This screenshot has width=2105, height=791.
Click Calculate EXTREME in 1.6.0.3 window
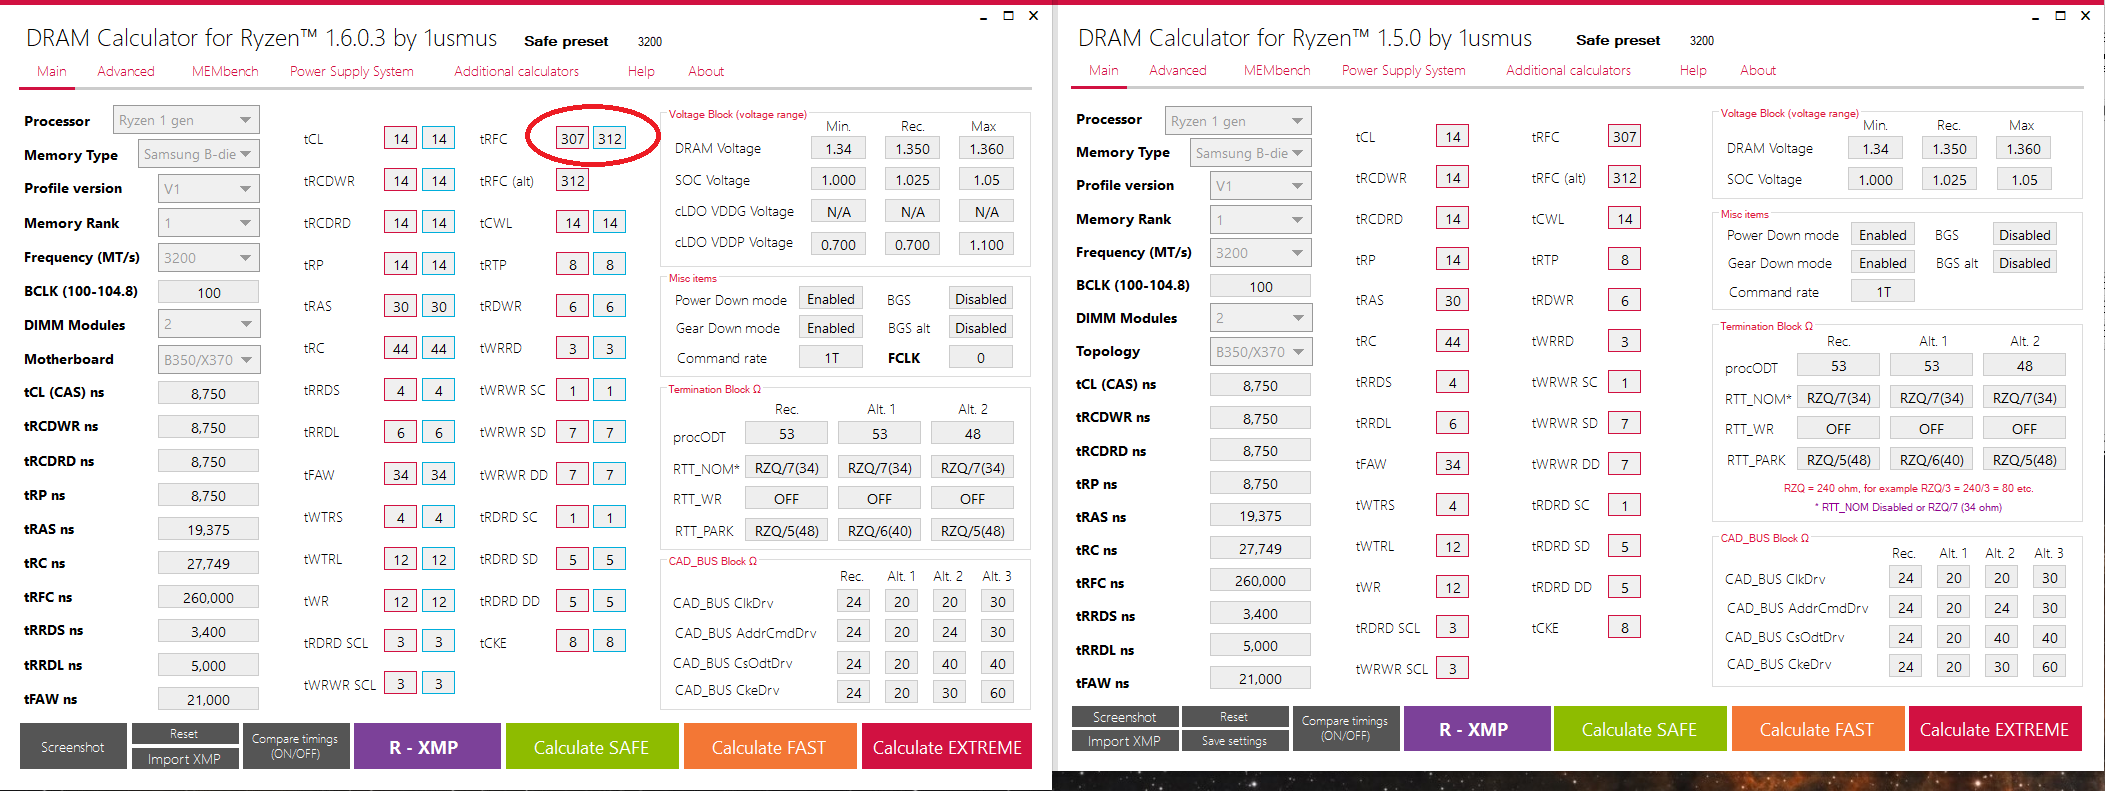(947, 747)
